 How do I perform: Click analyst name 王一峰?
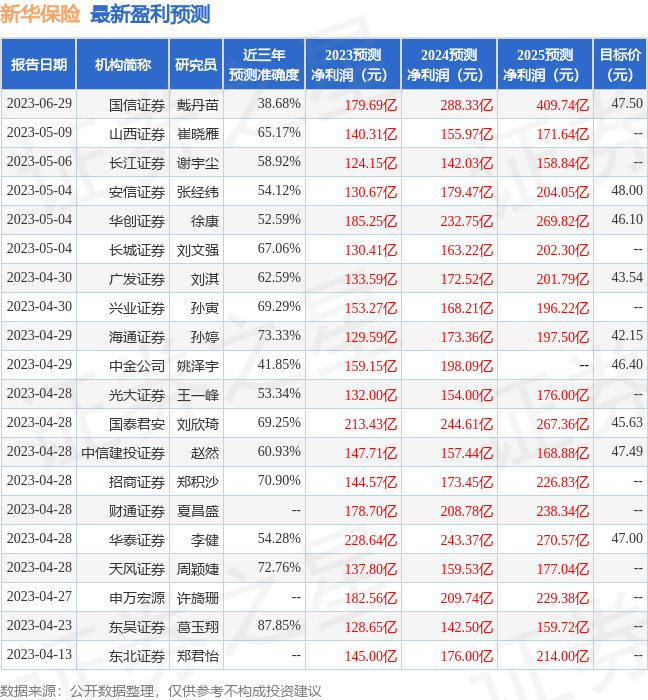click(198, 396)
